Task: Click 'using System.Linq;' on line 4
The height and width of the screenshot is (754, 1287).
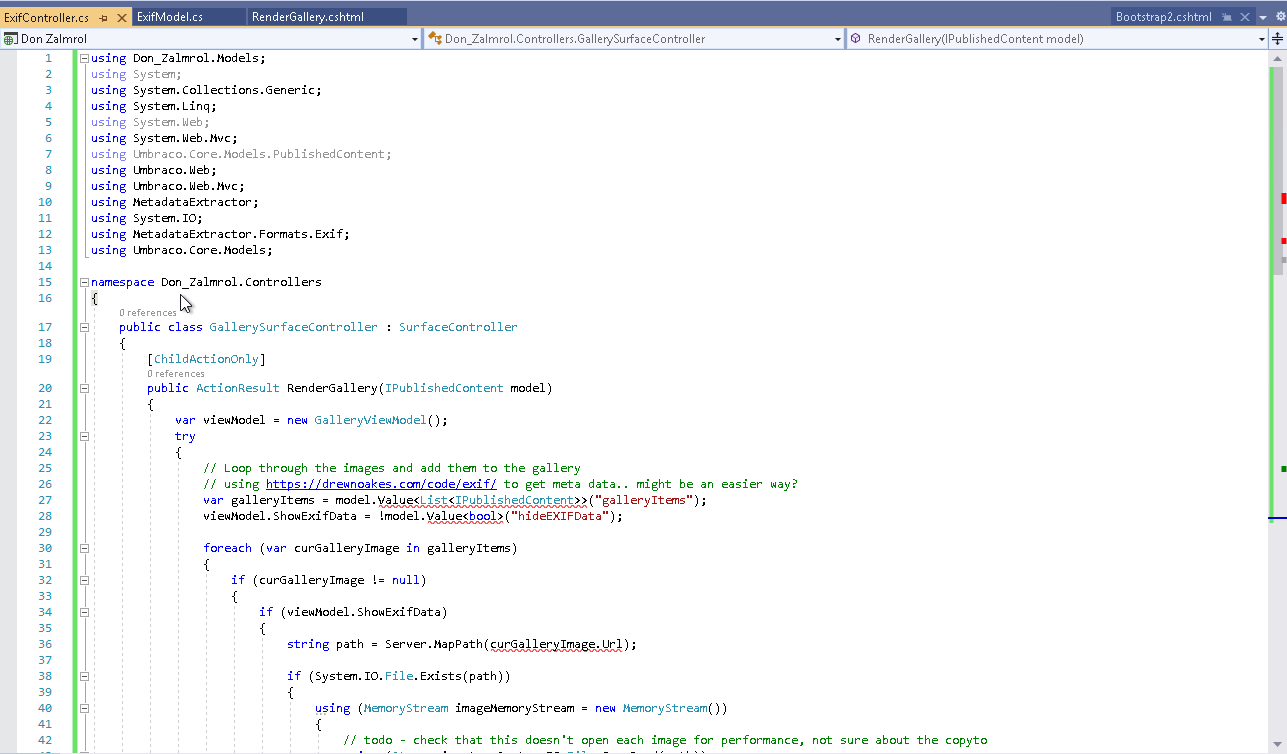Action: pos(154,106)
